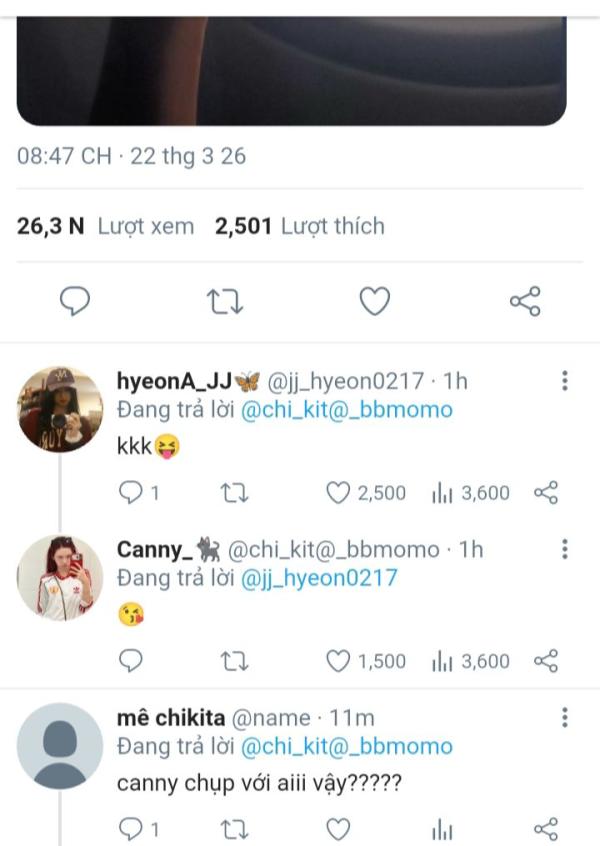This screenshot has height=846, width=600.
Task: Like Canny_'s kiss emoji reply
Action: 340,661
